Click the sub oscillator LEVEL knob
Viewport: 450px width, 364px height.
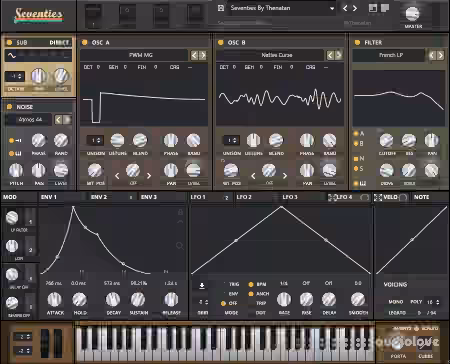[x=61, y=76]
